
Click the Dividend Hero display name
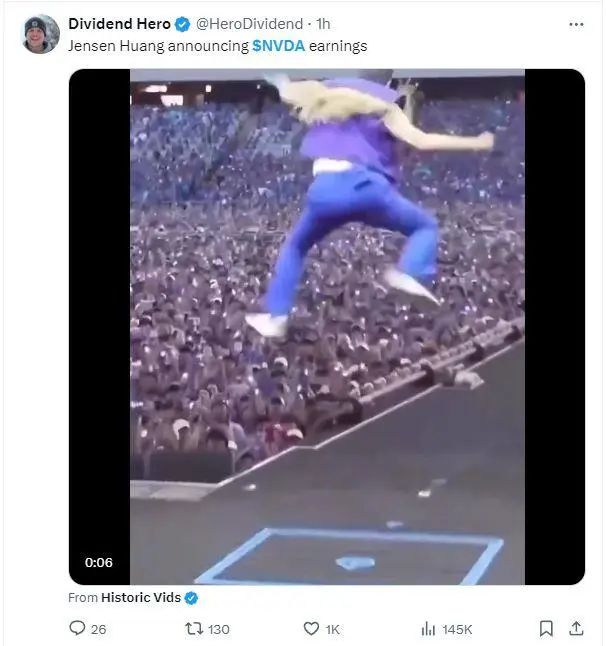point(119,24)
